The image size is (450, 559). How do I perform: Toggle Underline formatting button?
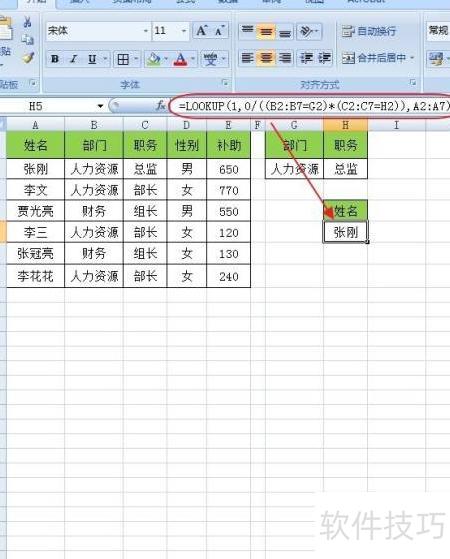point(92,59)
